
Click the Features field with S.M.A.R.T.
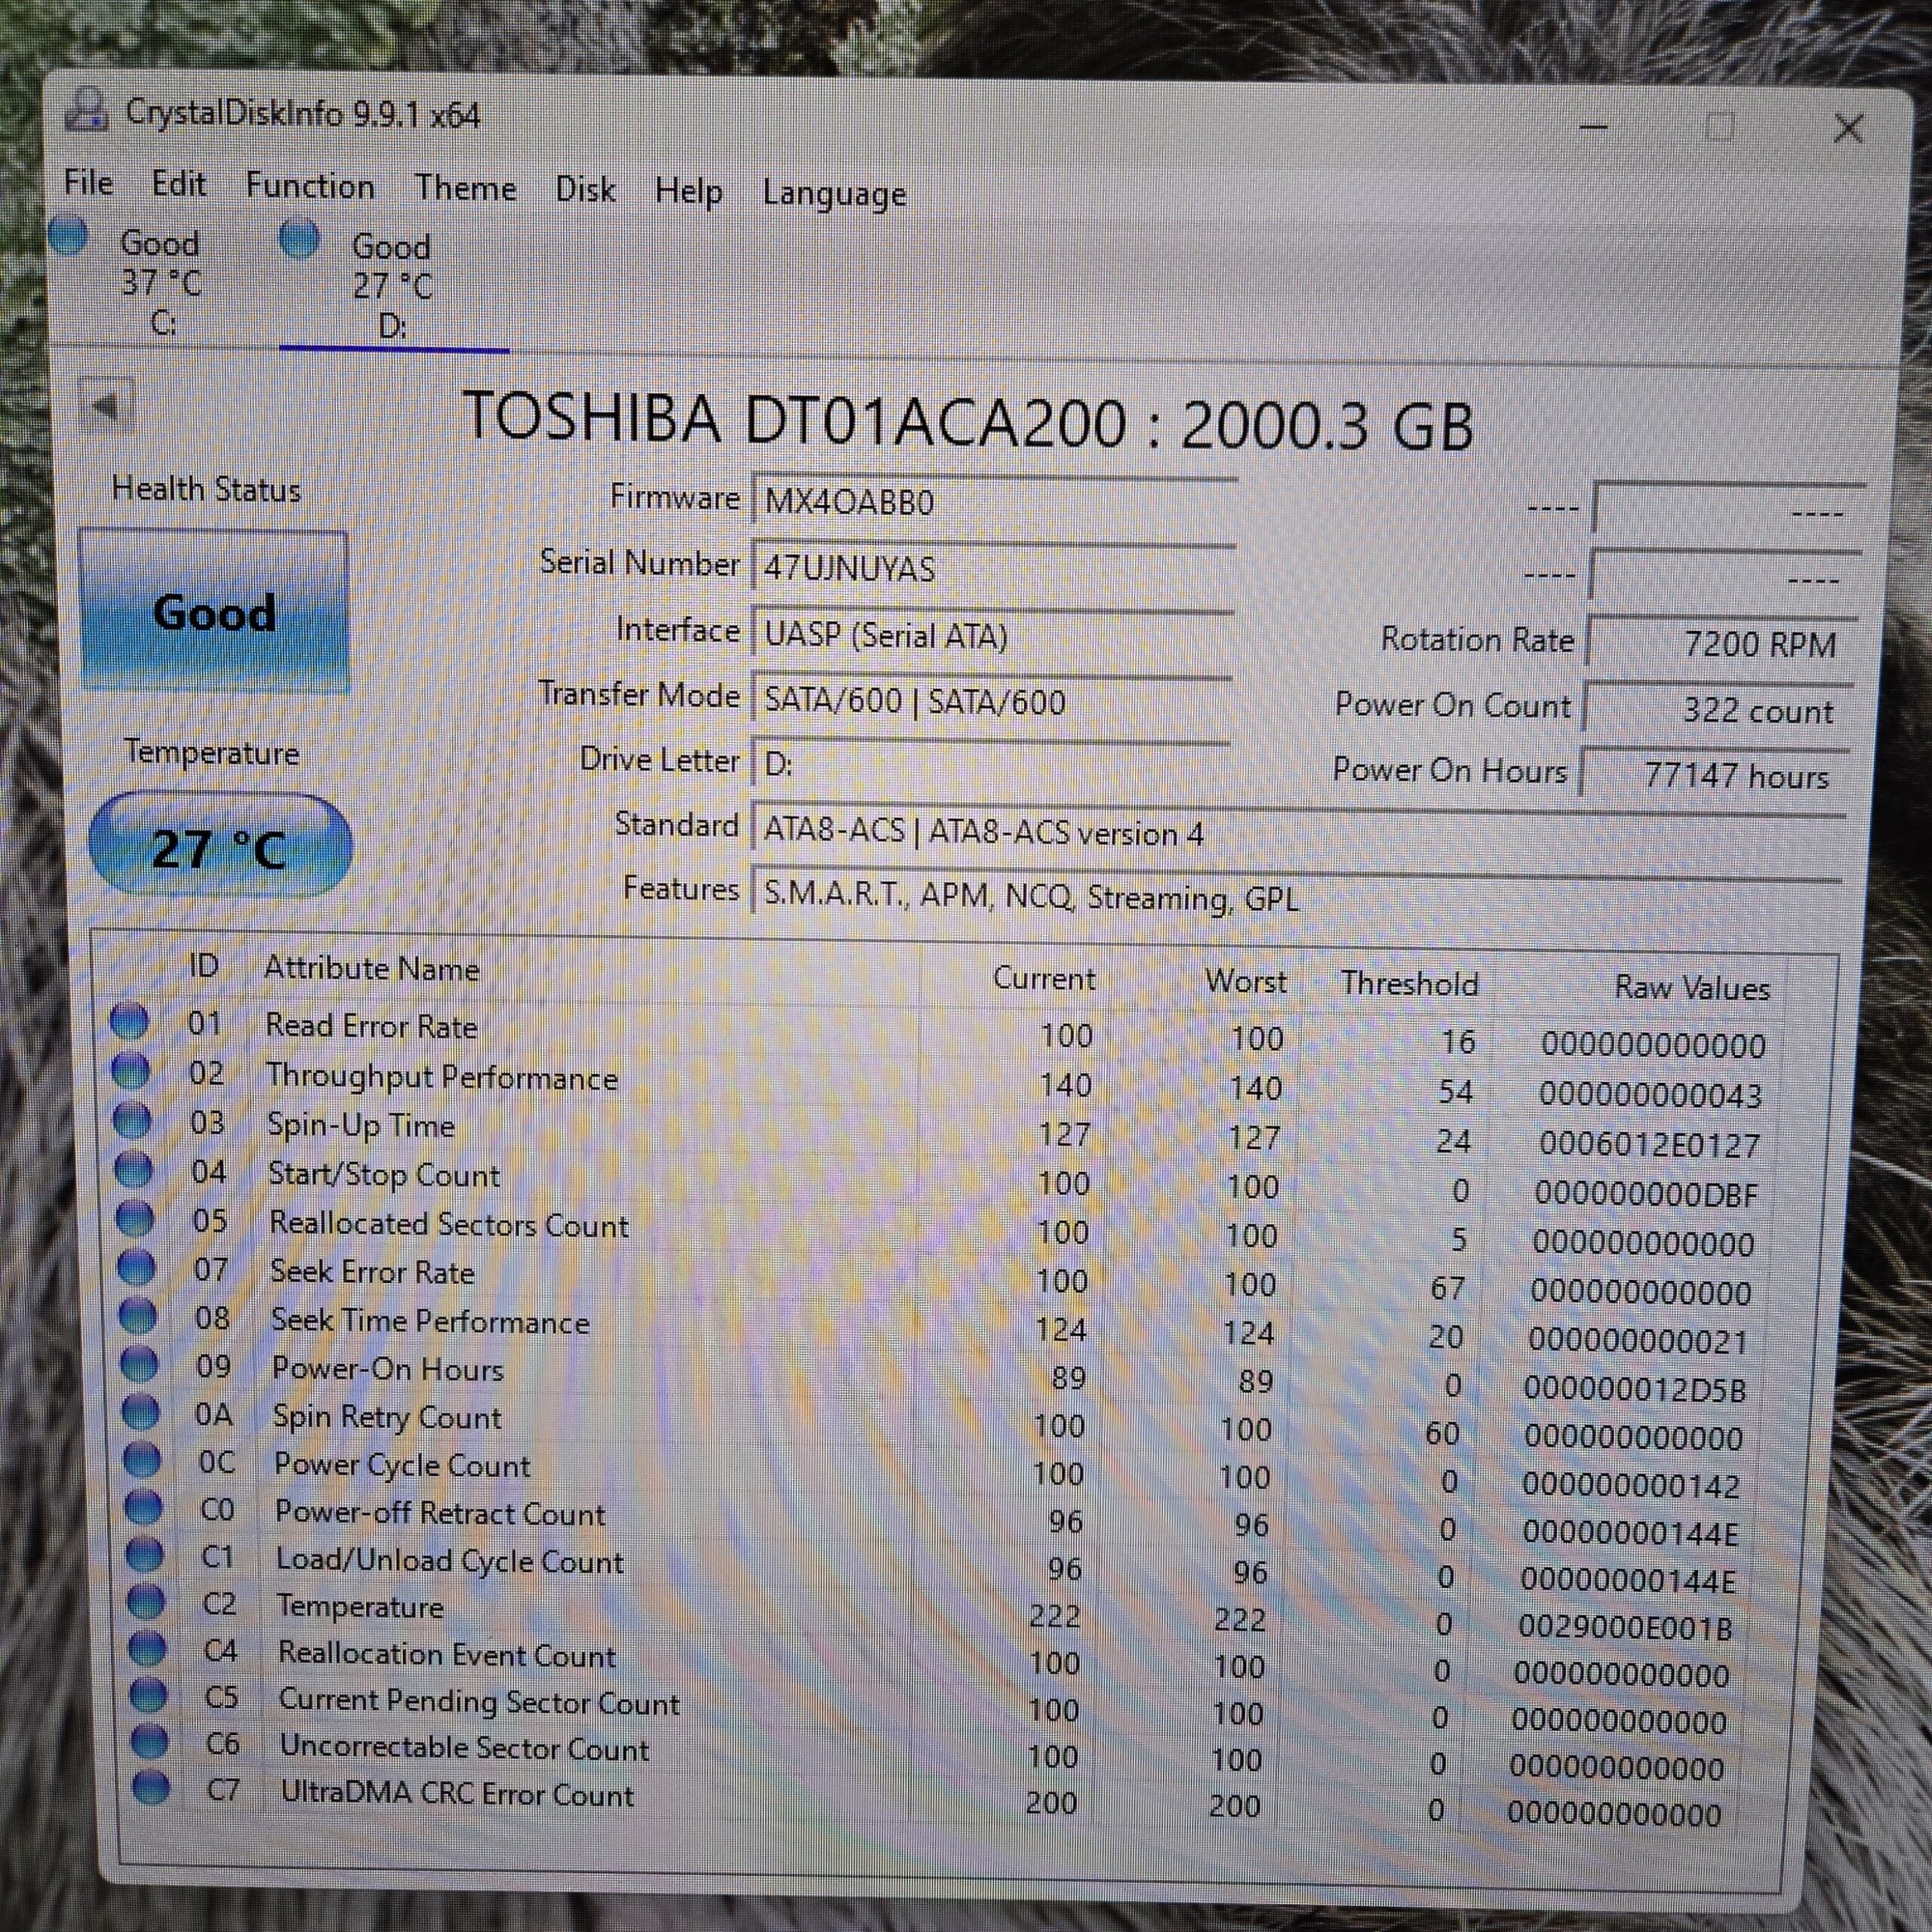(1296, 898)
